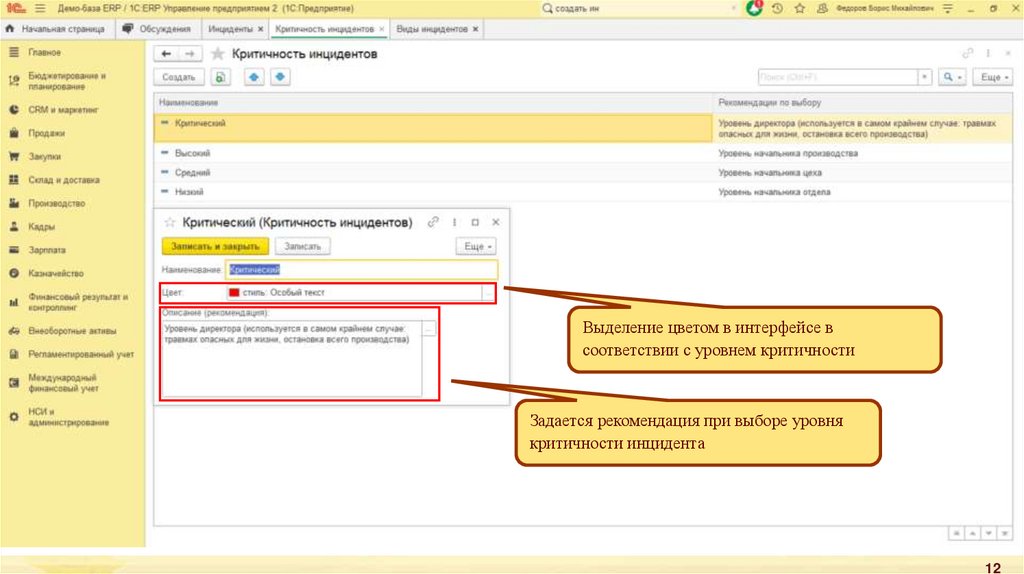
Task: Click Внеоборотные активы icon
Action: click(x=14, y=330)
